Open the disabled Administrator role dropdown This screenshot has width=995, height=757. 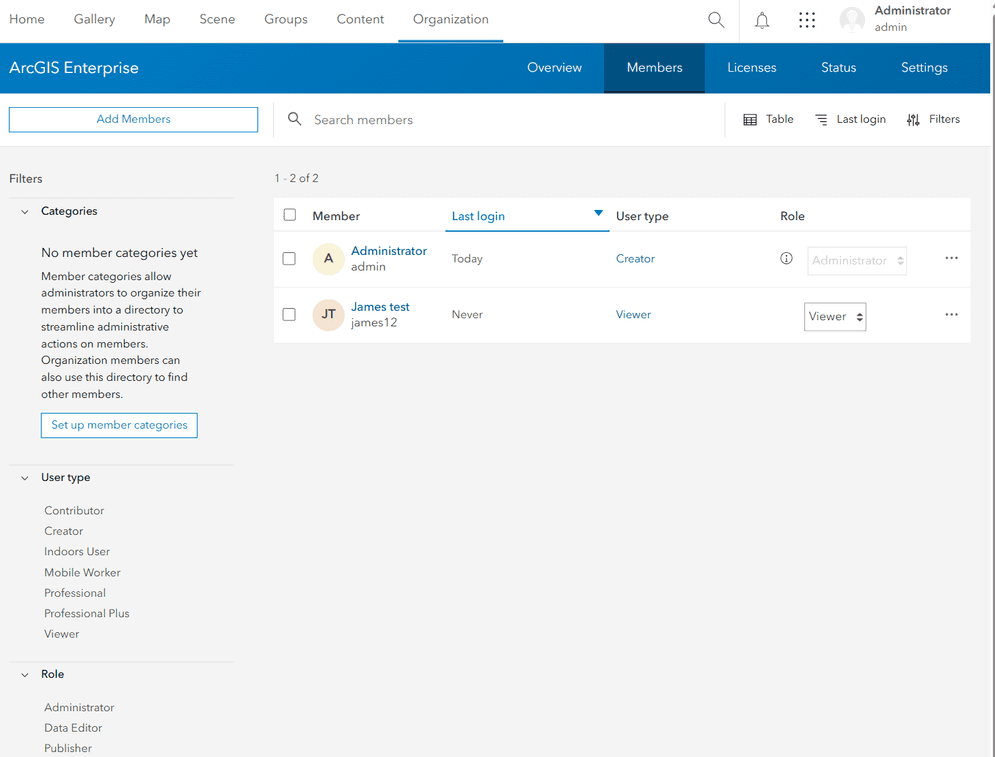(857, 261)
